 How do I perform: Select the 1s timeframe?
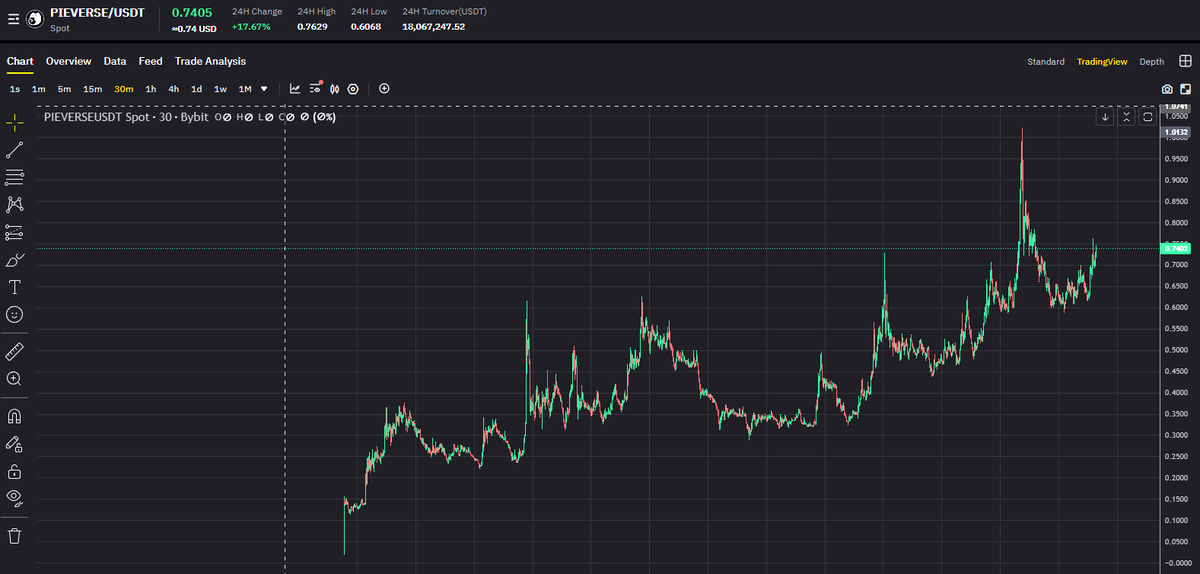pyautogui.click(x=14, y=89)
